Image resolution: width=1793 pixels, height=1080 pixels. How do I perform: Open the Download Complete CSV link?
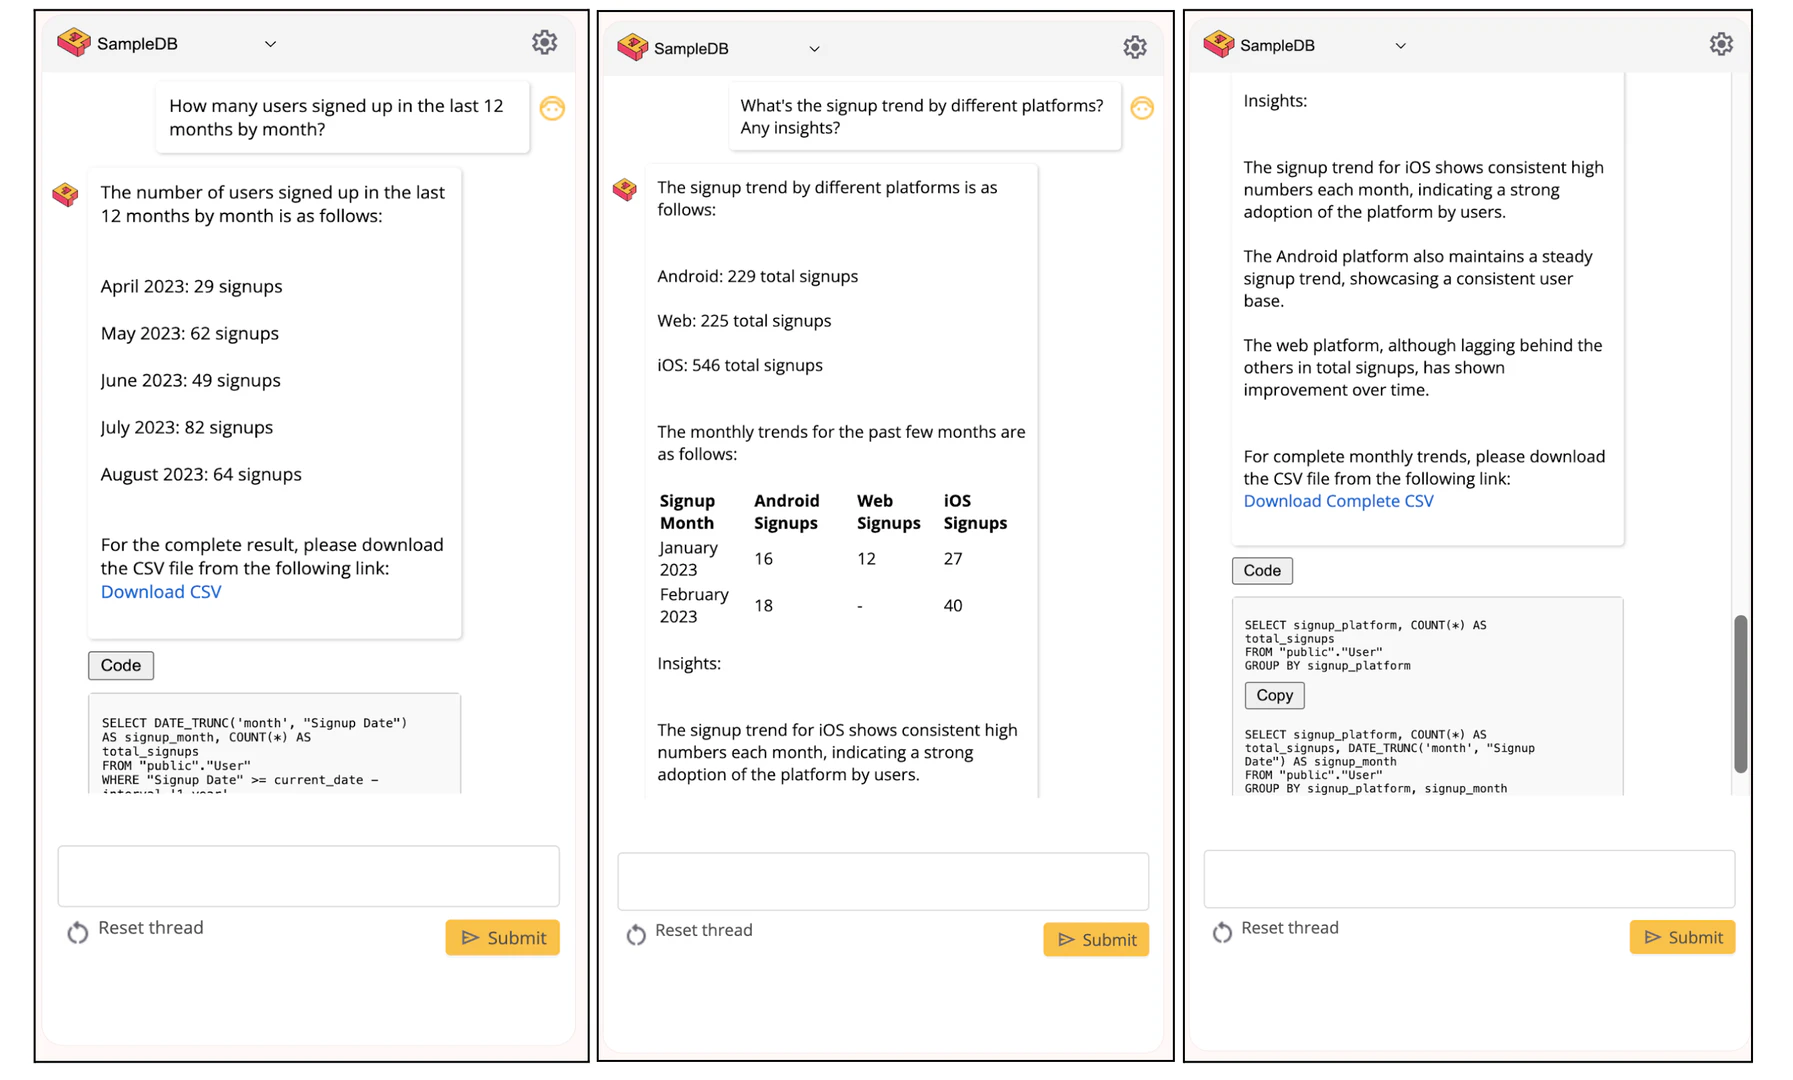point(1337,501)
